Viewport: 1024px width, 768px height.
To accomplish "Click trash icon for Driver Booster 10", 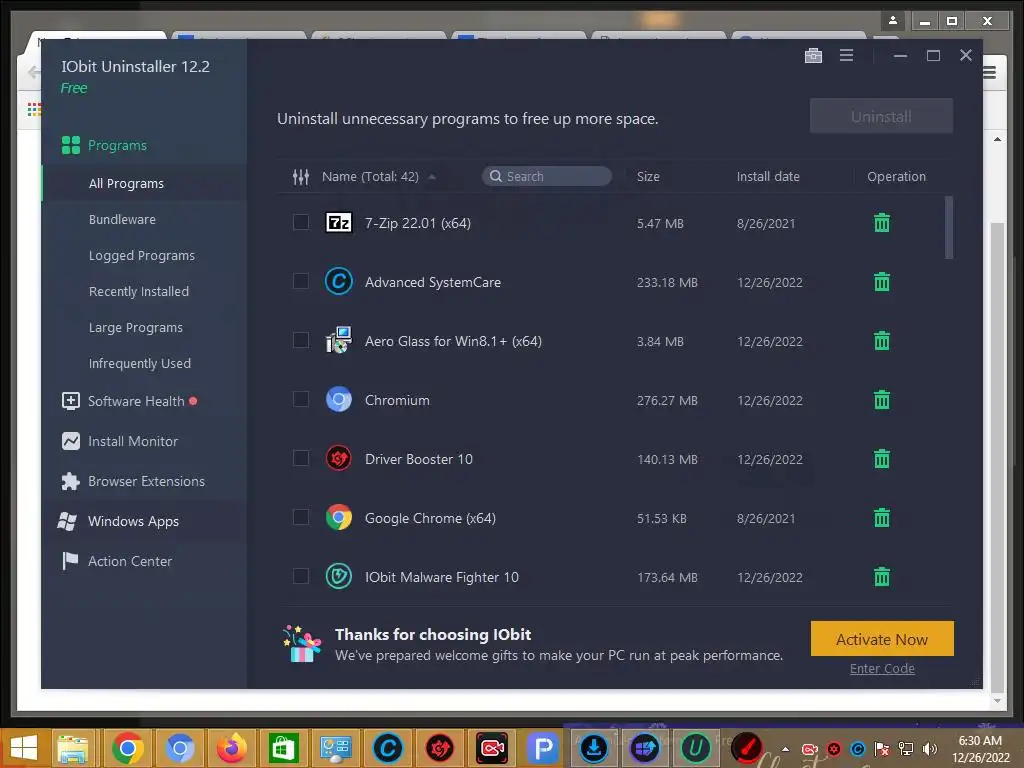I will tap(882, 458).
